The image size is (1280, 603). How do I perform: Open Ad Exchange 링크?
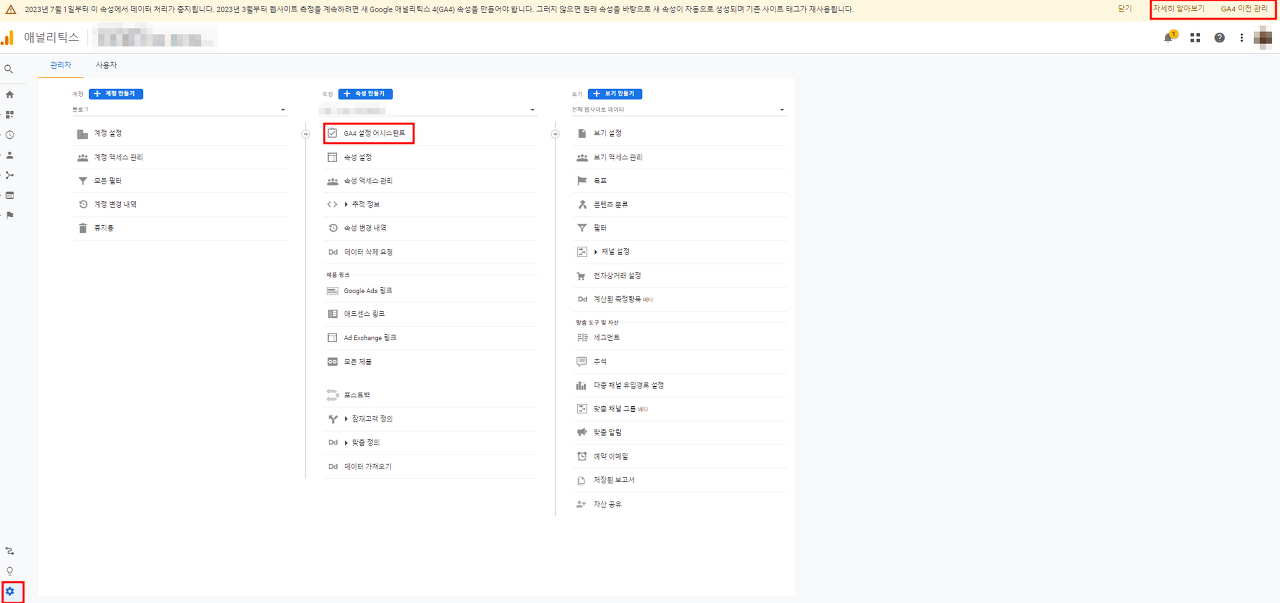(369, 338)
